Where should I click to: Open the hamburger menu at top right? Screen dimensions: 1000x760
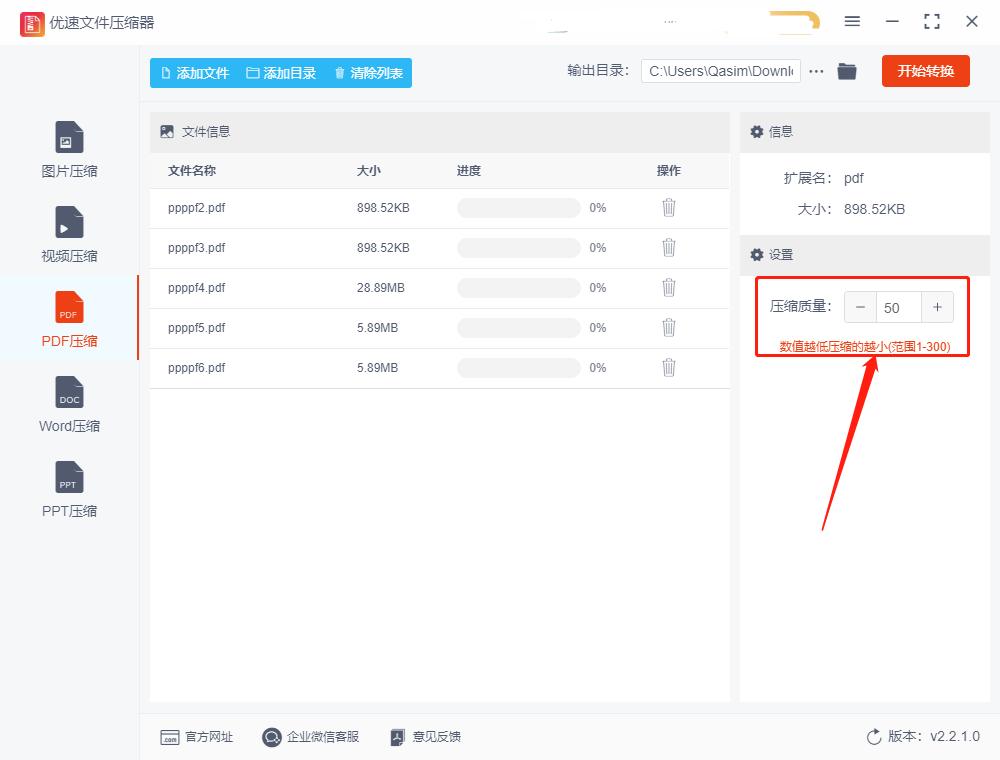[852, 21]
